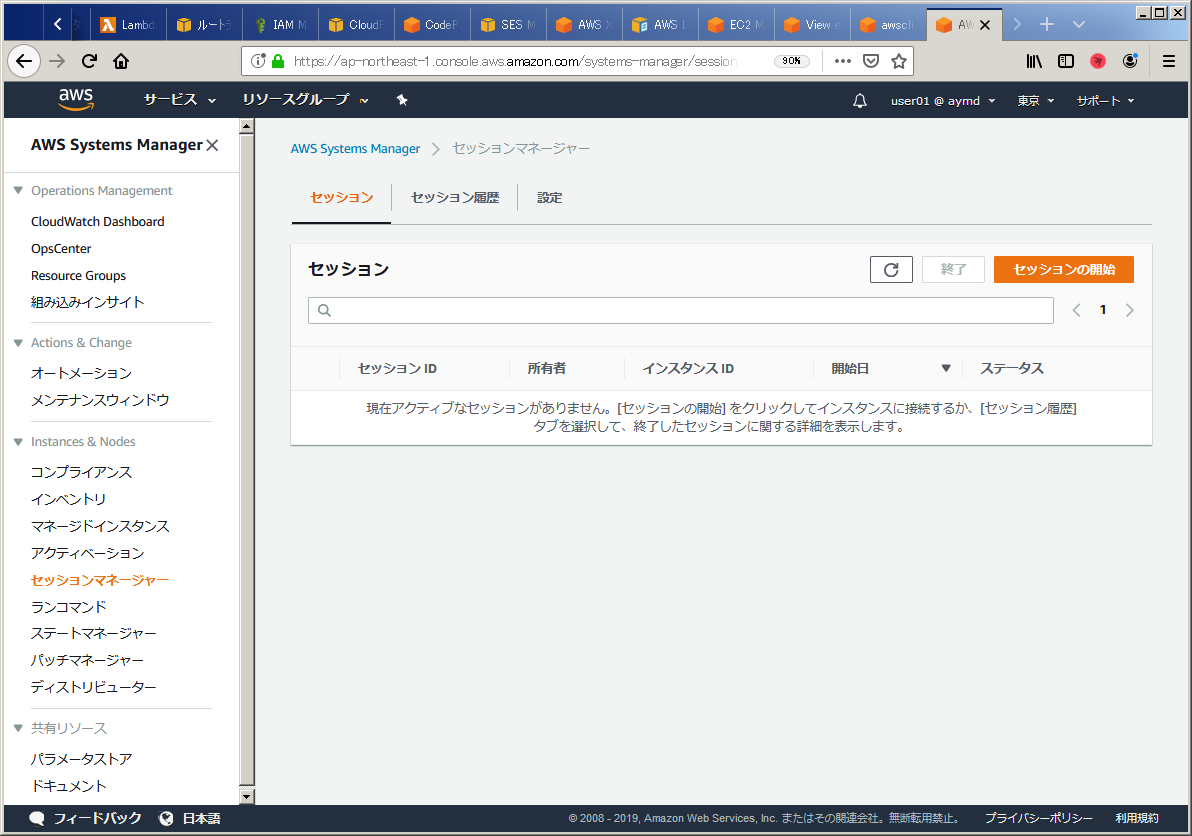Open パラメータストア in sidebar
Screen dimensions: 1192x836
[x=81, y=759]
